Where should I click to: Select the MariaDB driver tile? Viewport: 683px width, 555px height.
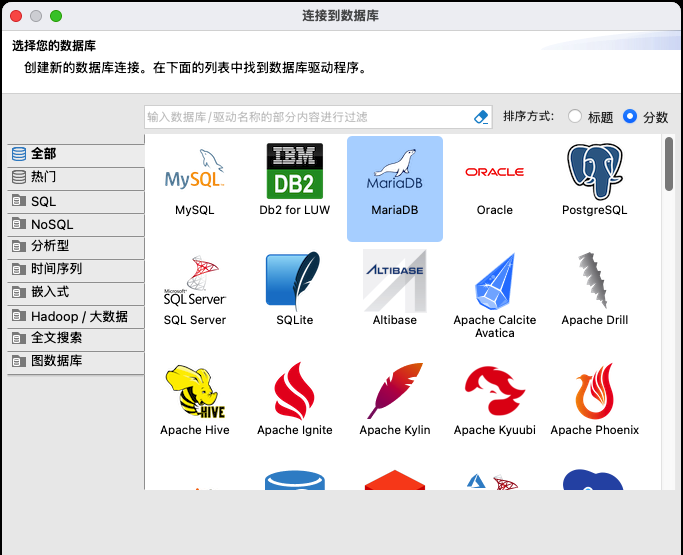tap(395, 189)
